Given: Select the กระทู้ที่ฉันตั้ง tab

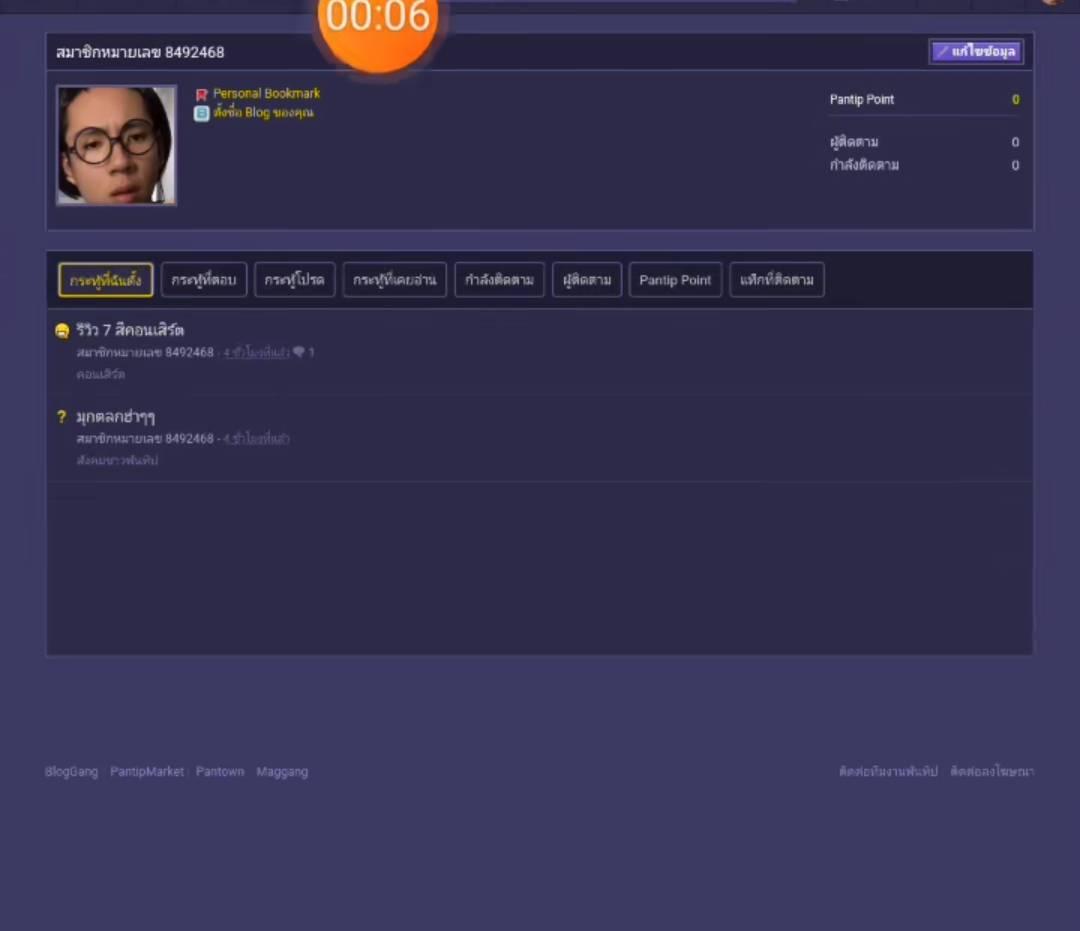Looking at the screenshot, I should pos(105,280).
